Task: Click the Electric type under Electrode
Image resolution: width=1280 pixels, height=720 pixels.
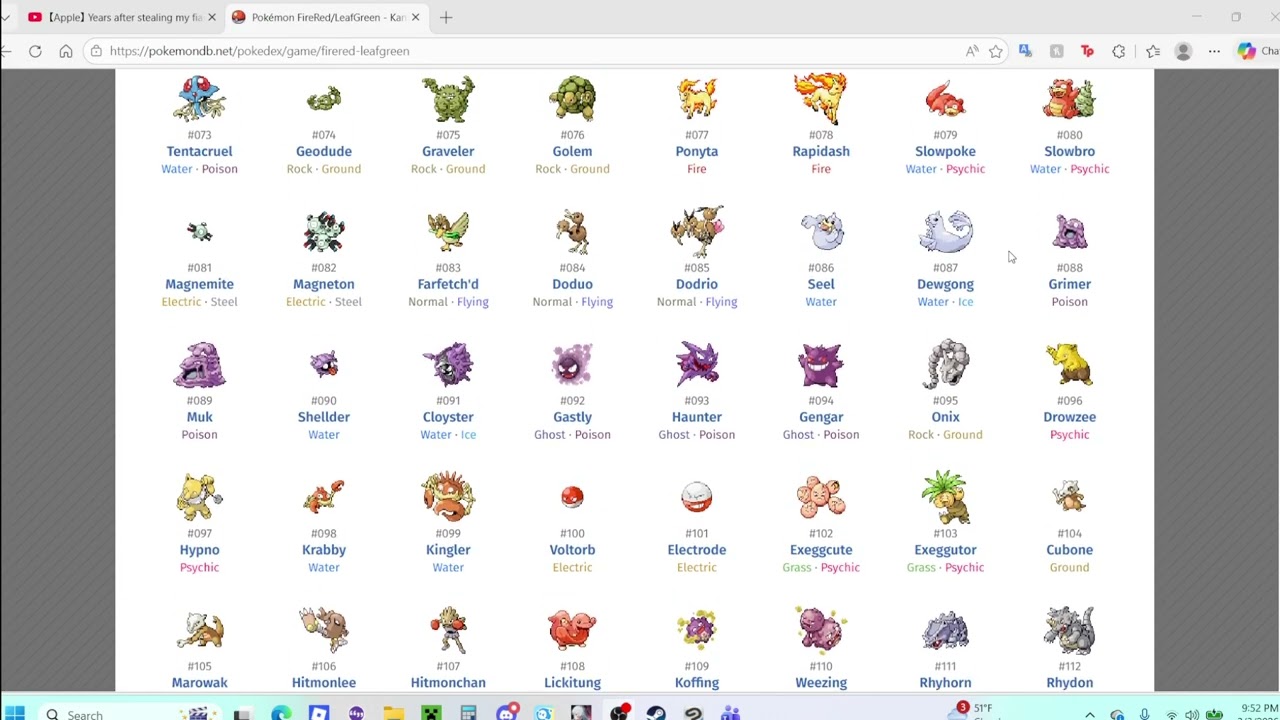Action: tap(697, 568)
